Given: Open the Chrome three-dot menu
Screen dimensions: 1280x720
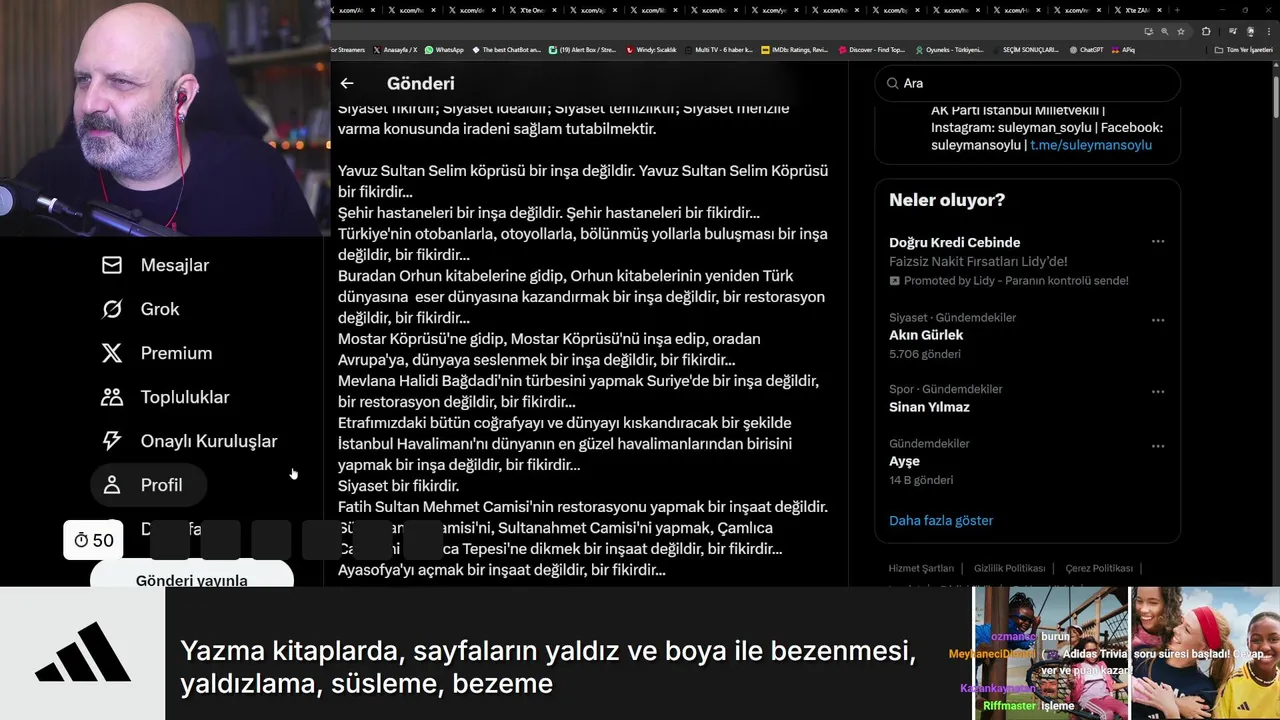Looking at the screenshot, I should 1269,32.
